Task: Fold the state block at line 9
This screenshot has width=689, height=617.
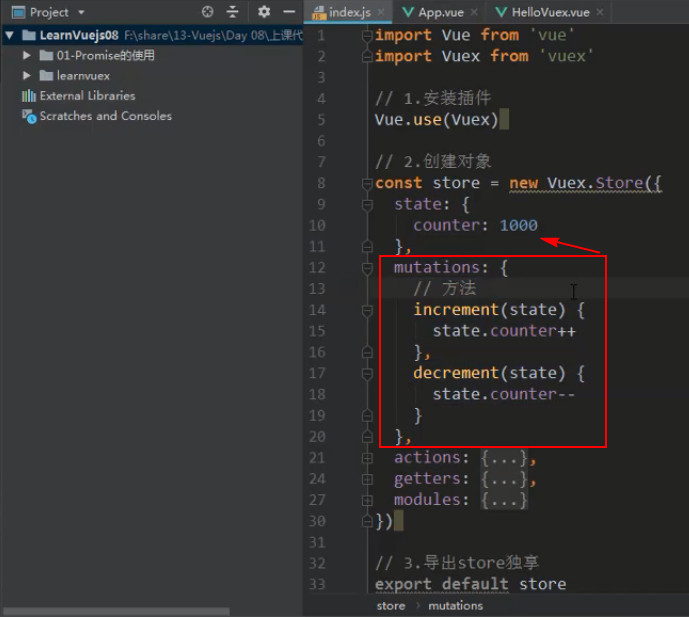Action: pyautogui.click(x=367, y=204)
